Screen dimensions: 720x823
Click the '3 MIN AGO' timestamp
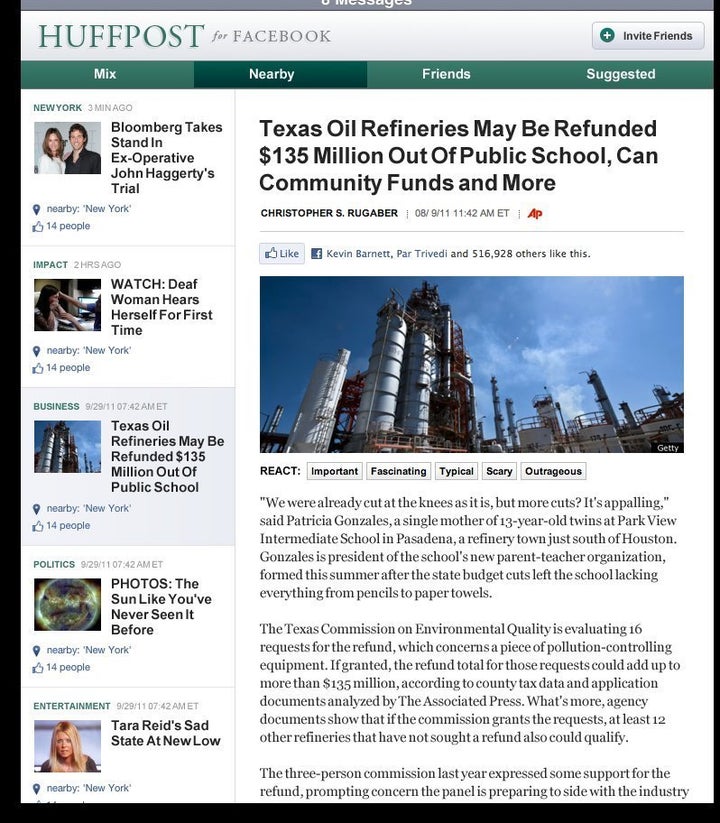point(110,108)
